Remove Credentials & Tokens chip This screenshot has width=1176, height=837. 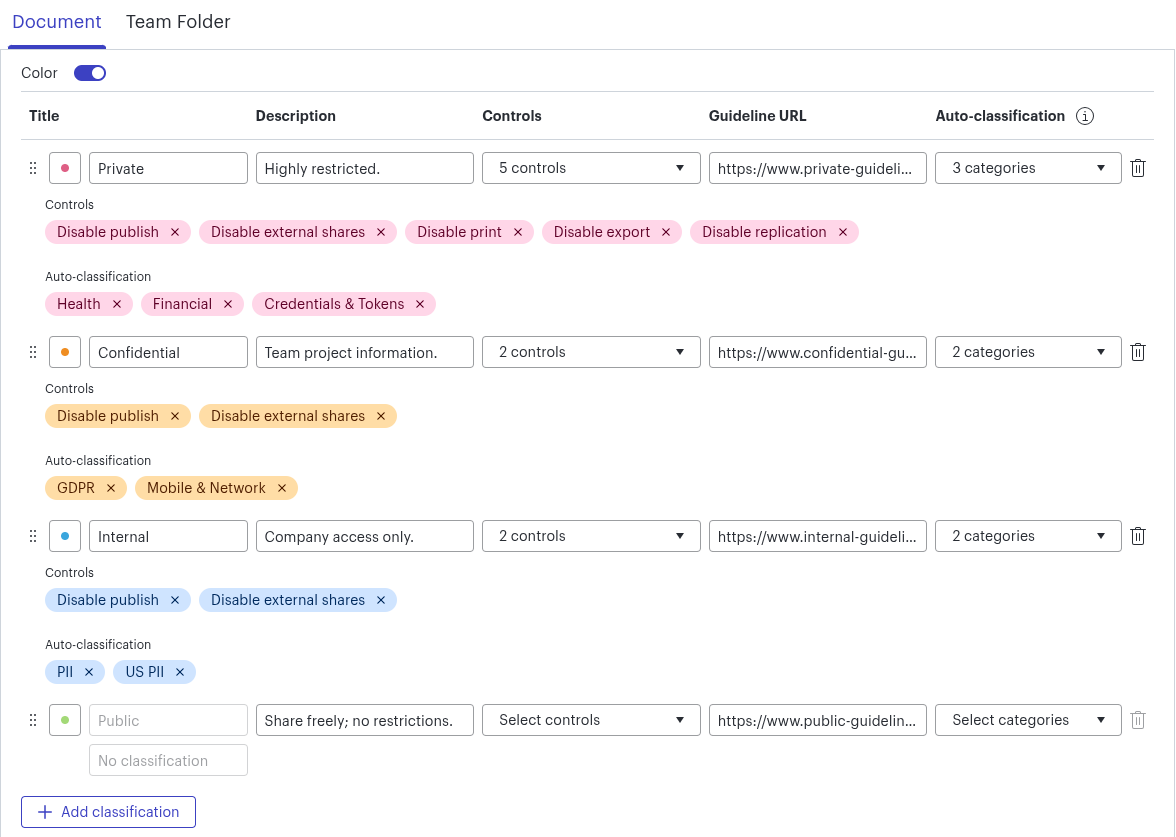(x=420, y=304)
